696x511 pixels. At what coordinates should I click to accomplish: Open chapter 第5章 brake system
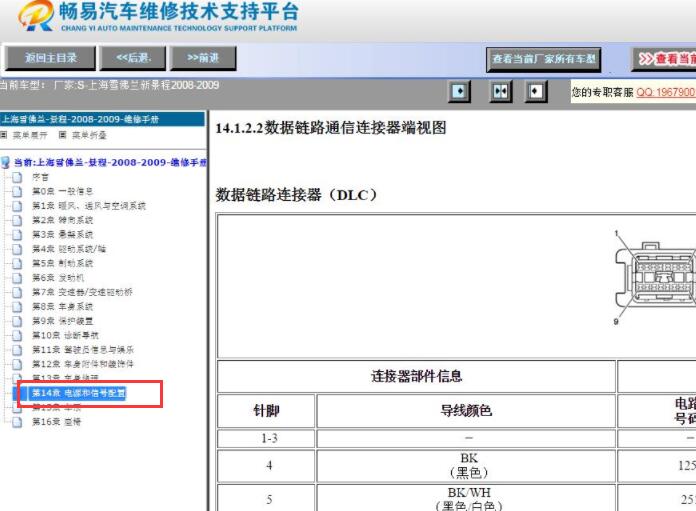tap(63, 263)
